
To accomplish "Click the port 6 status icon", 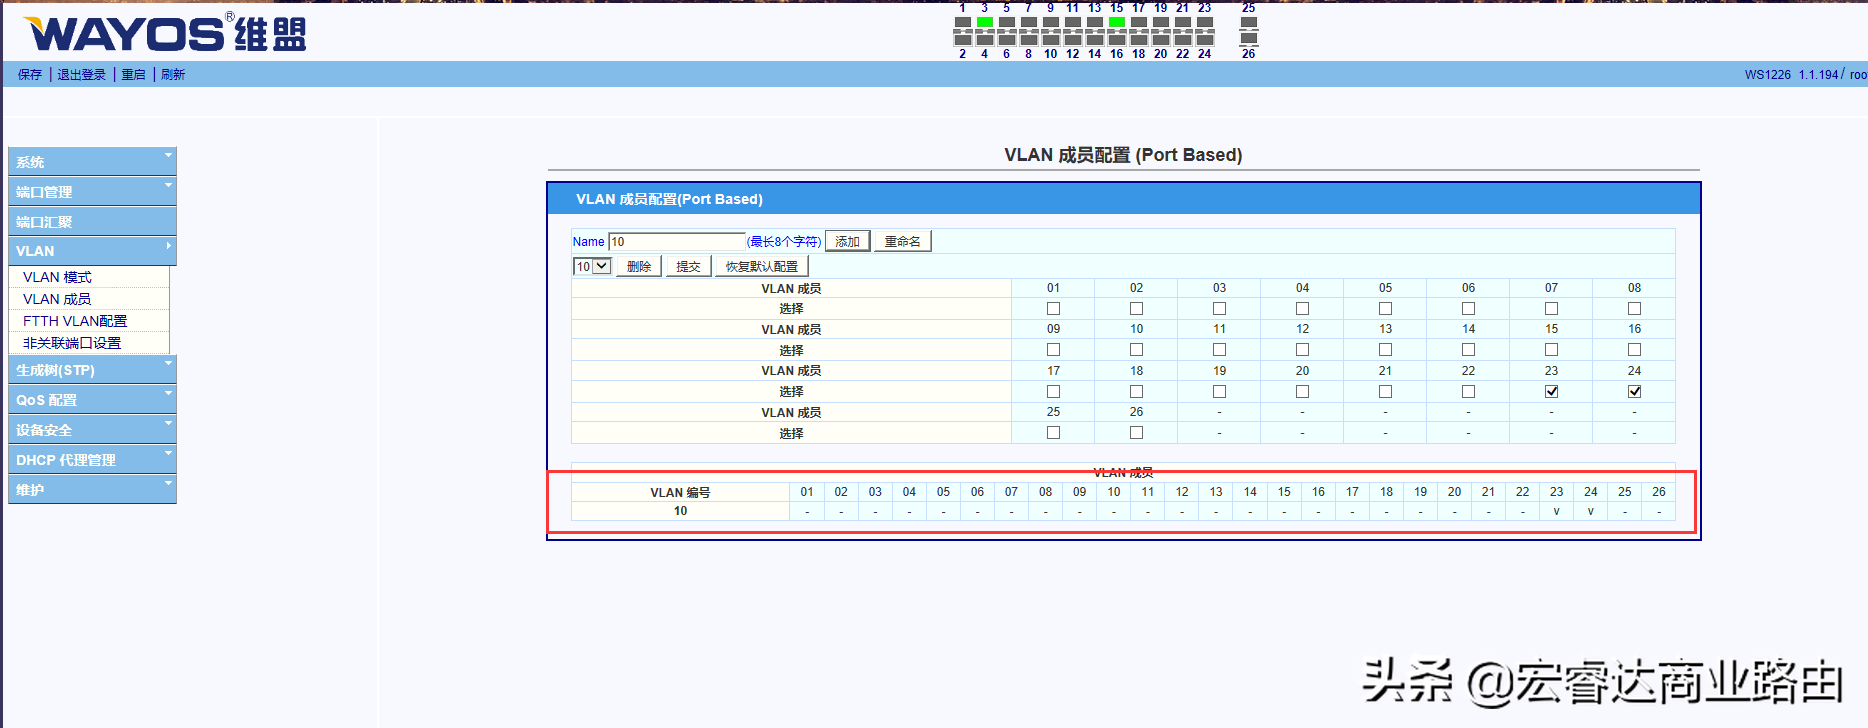I will (1007, 40).
